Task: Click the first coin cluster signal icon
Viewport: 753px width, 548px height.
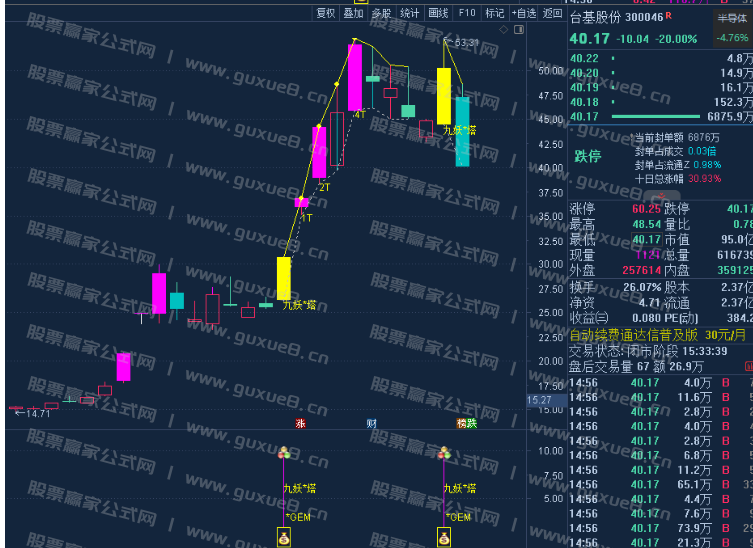Action: 284,452
